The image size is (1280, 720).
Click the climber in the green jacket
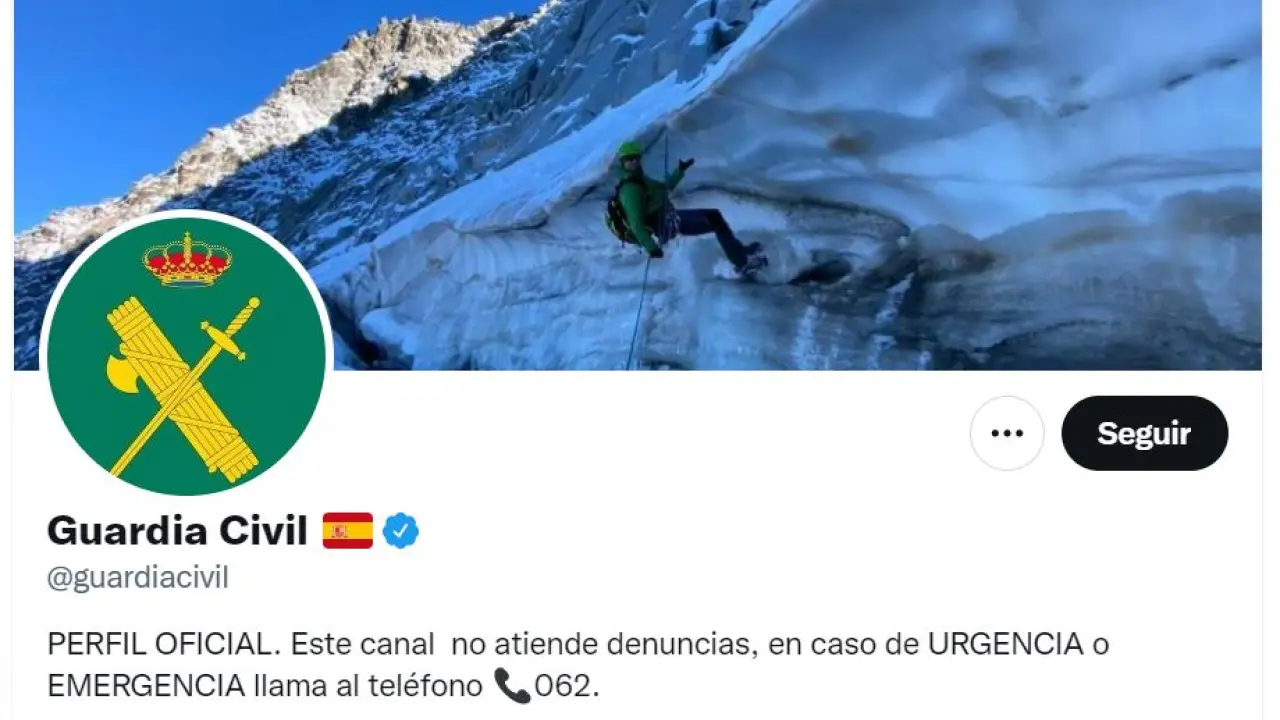[x=680, y=208]
